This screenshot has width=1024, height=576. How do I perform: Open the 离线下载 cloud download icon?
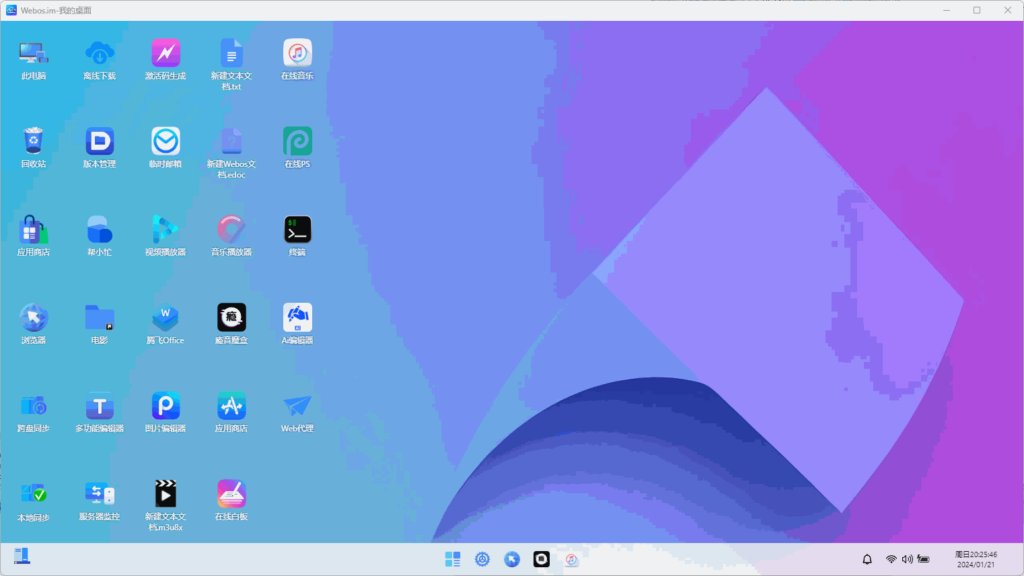point(99,54)
